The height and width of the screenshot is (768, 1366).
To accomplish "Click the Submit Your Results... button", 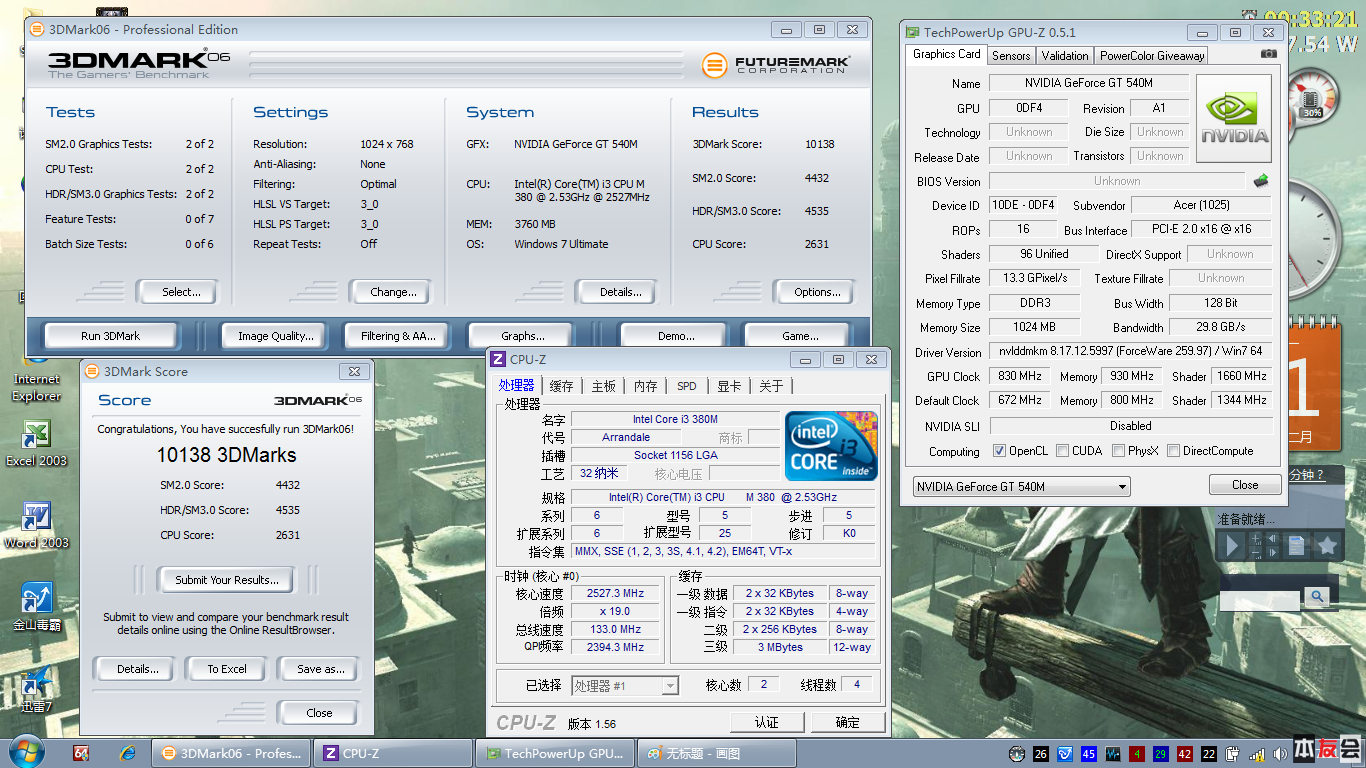I will click(x=226, y=580).
